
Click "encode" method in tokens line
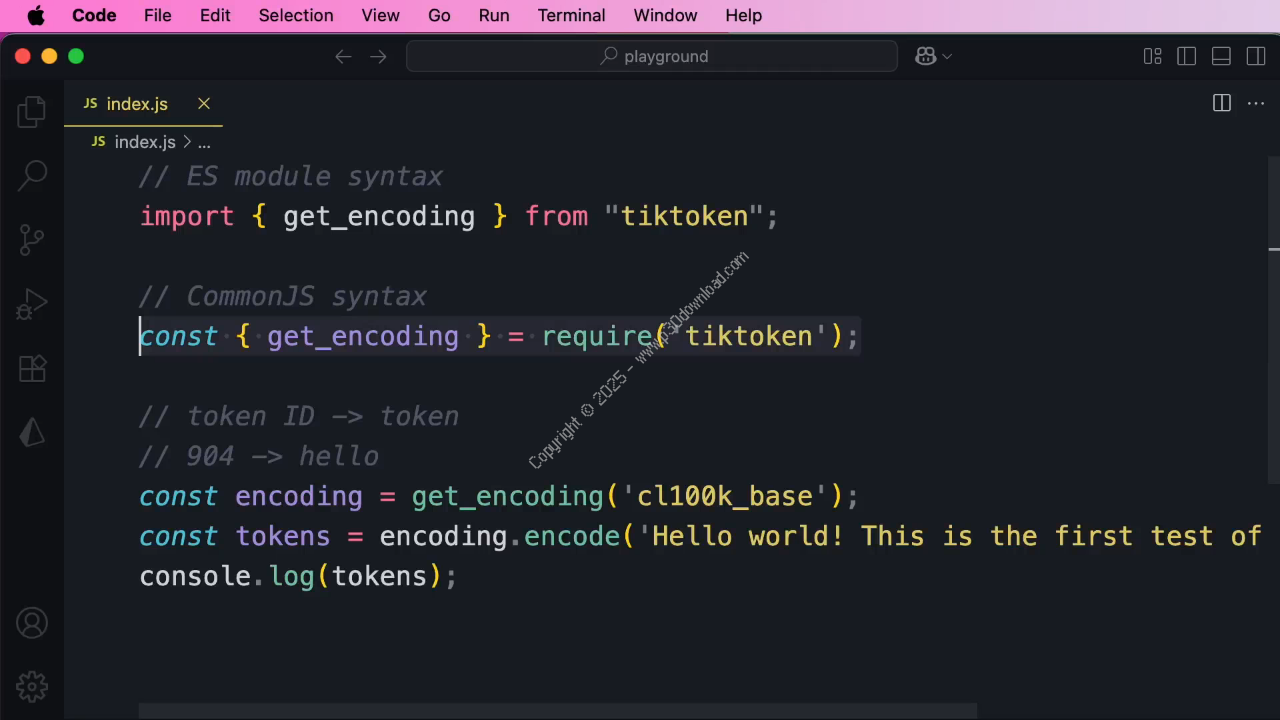573,537
